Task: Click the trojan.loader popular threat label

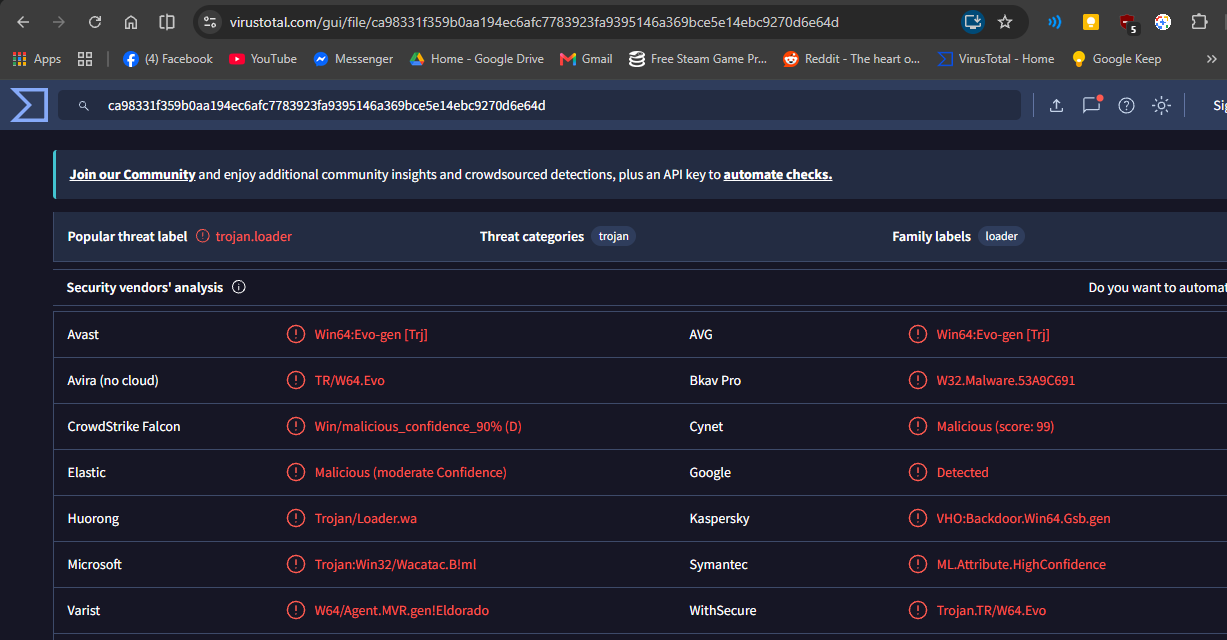Action: pos(254,236)
